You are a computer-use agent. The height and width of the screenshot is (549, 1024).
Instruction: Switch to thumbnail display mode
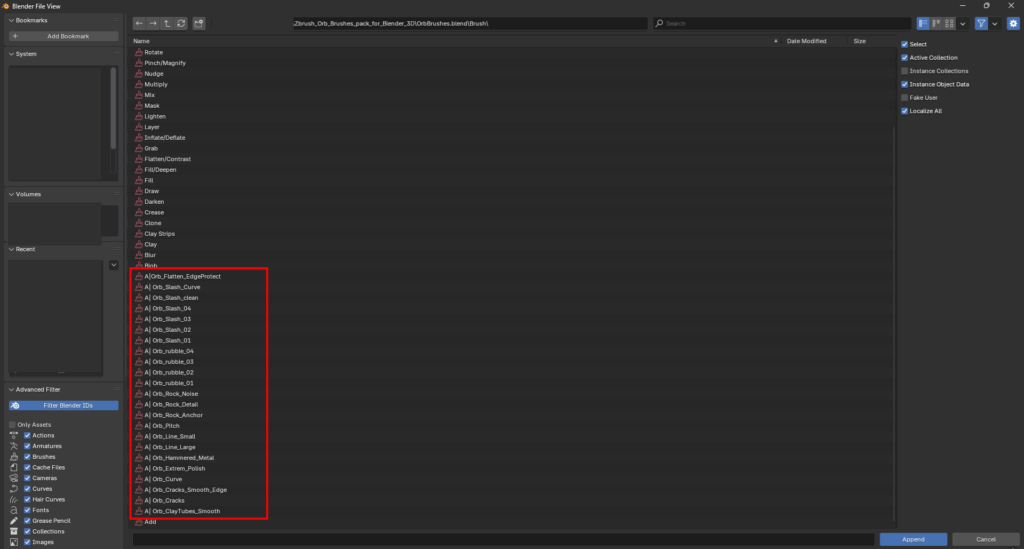click(949, 24)
